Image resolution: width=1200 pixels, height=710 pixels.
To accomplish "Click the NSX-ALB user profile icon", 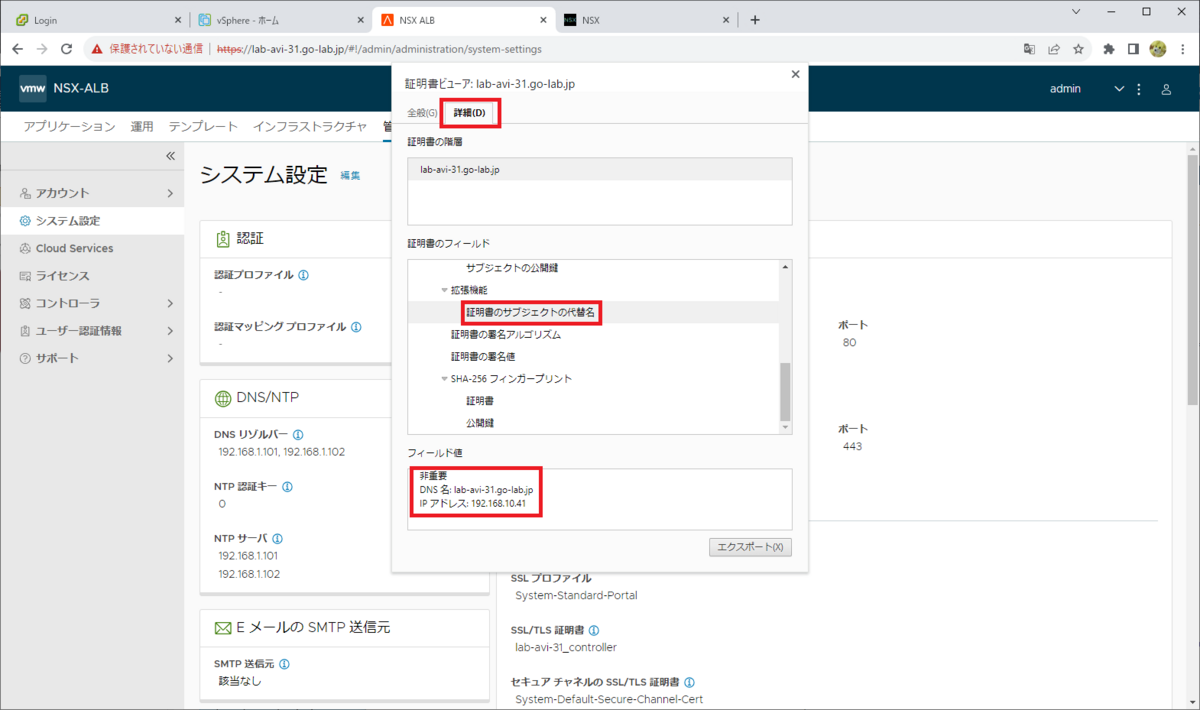I will point(1166,89).
